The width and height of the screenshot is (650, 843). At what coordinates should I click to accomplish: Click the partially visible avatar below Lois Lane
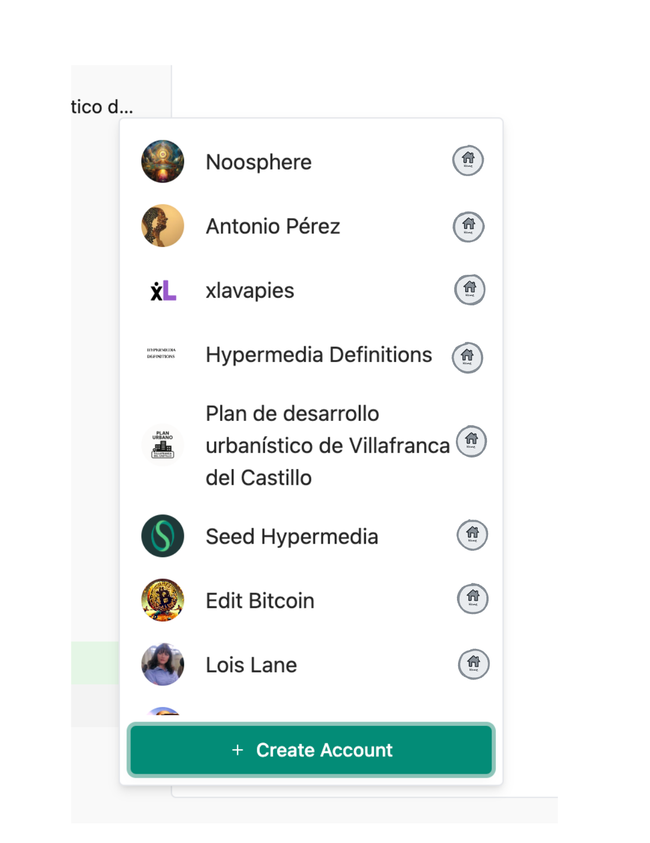(x=163, y=713)
